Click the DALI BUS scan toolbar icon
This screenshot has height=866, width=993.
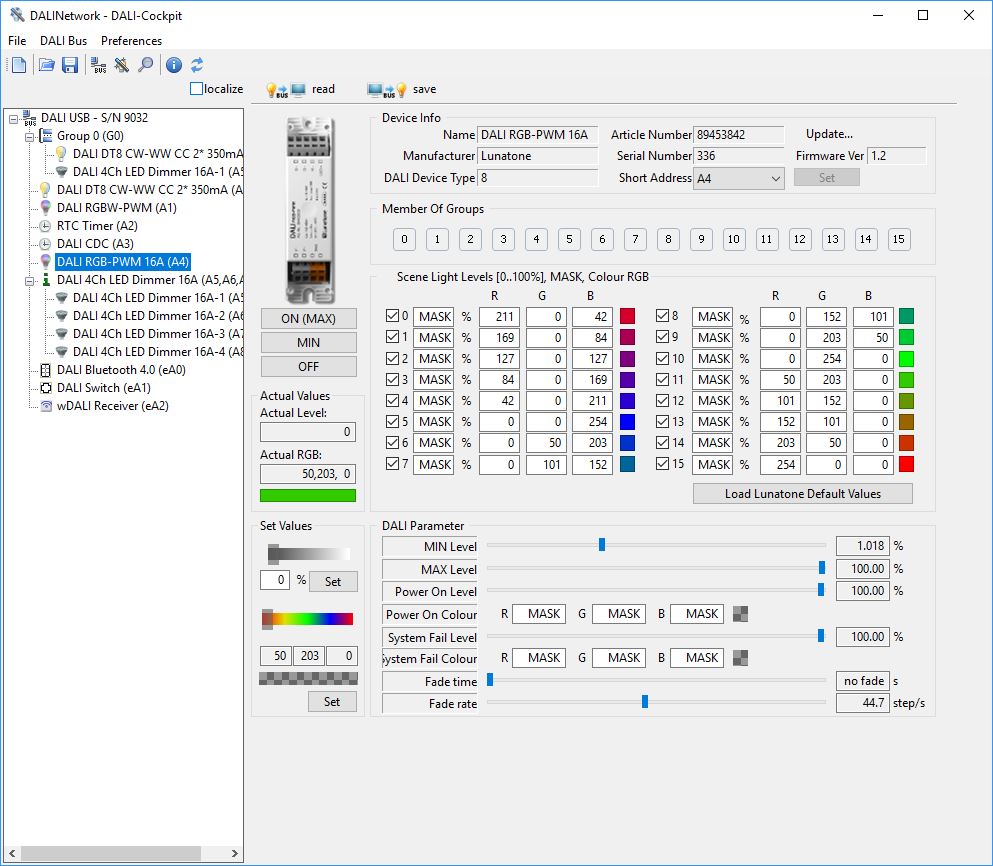(98, 65)
